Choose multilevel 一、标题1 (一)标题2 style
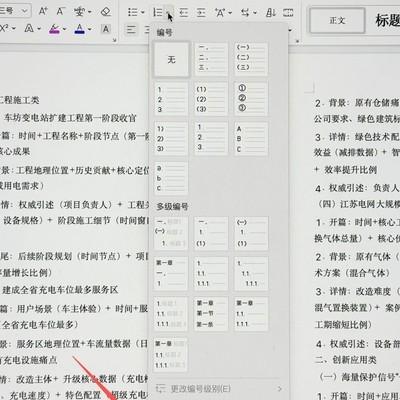This screenshot has height=400, width=400. pyautogui.click(x=171, y=233)
